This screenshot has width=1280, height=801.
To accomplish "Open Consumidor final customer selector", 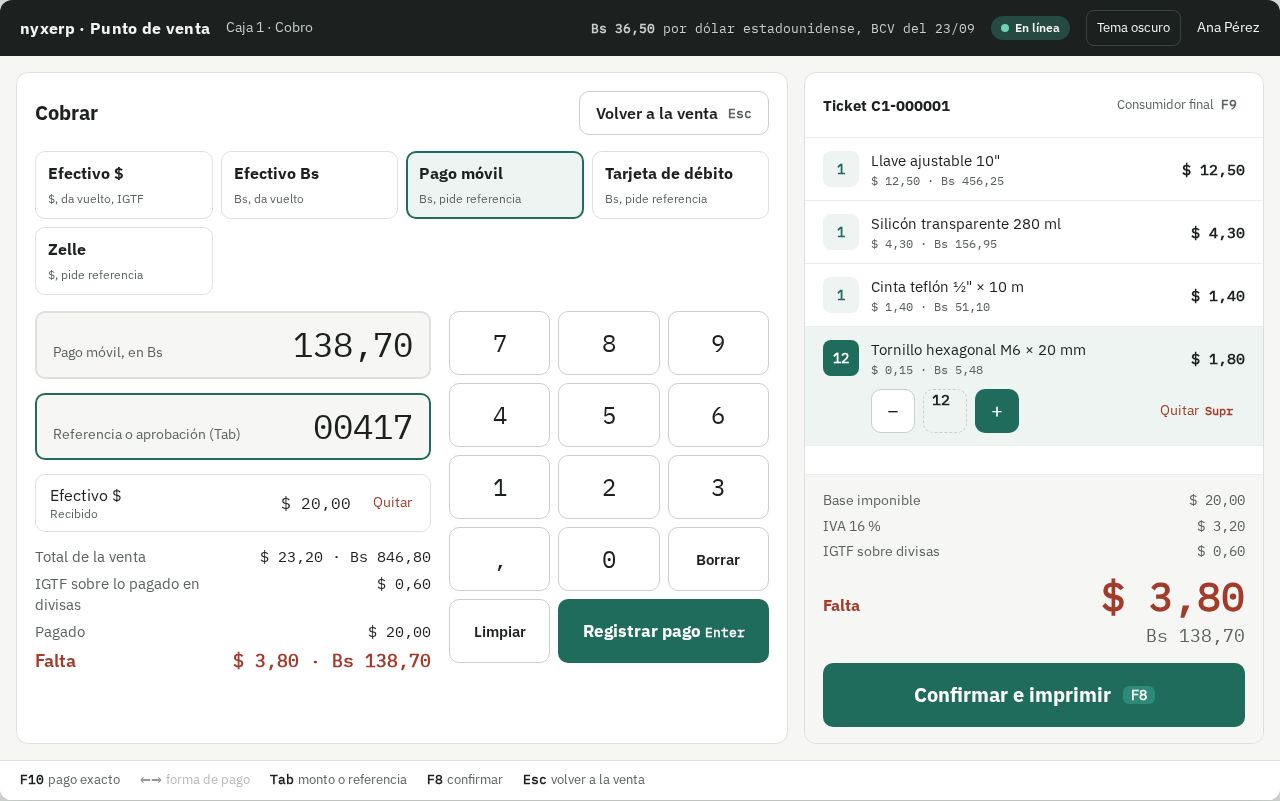I will click(1177, 105).
